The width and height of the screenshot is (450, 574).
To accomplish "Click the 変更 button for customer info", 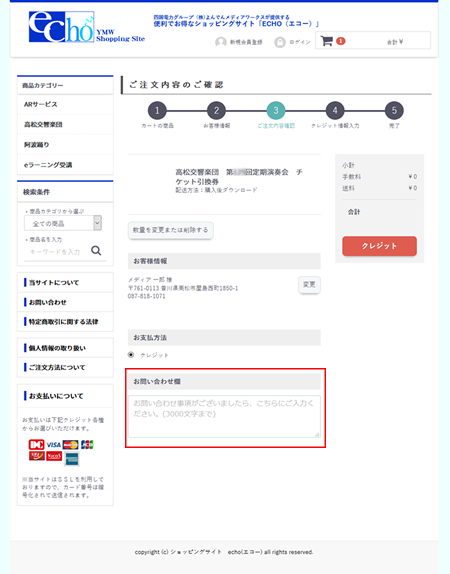I will [309, 284].
